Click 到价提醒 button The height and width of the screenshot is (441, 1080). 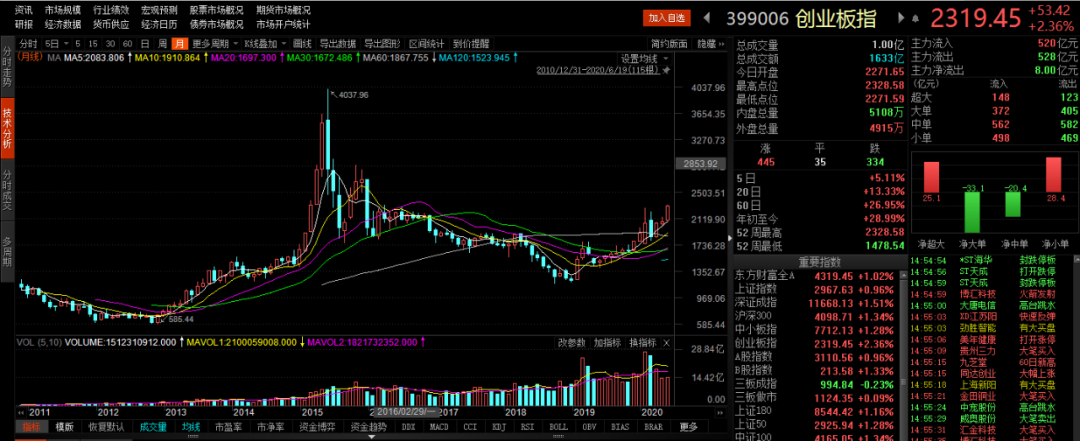click(x=471, y=43)
